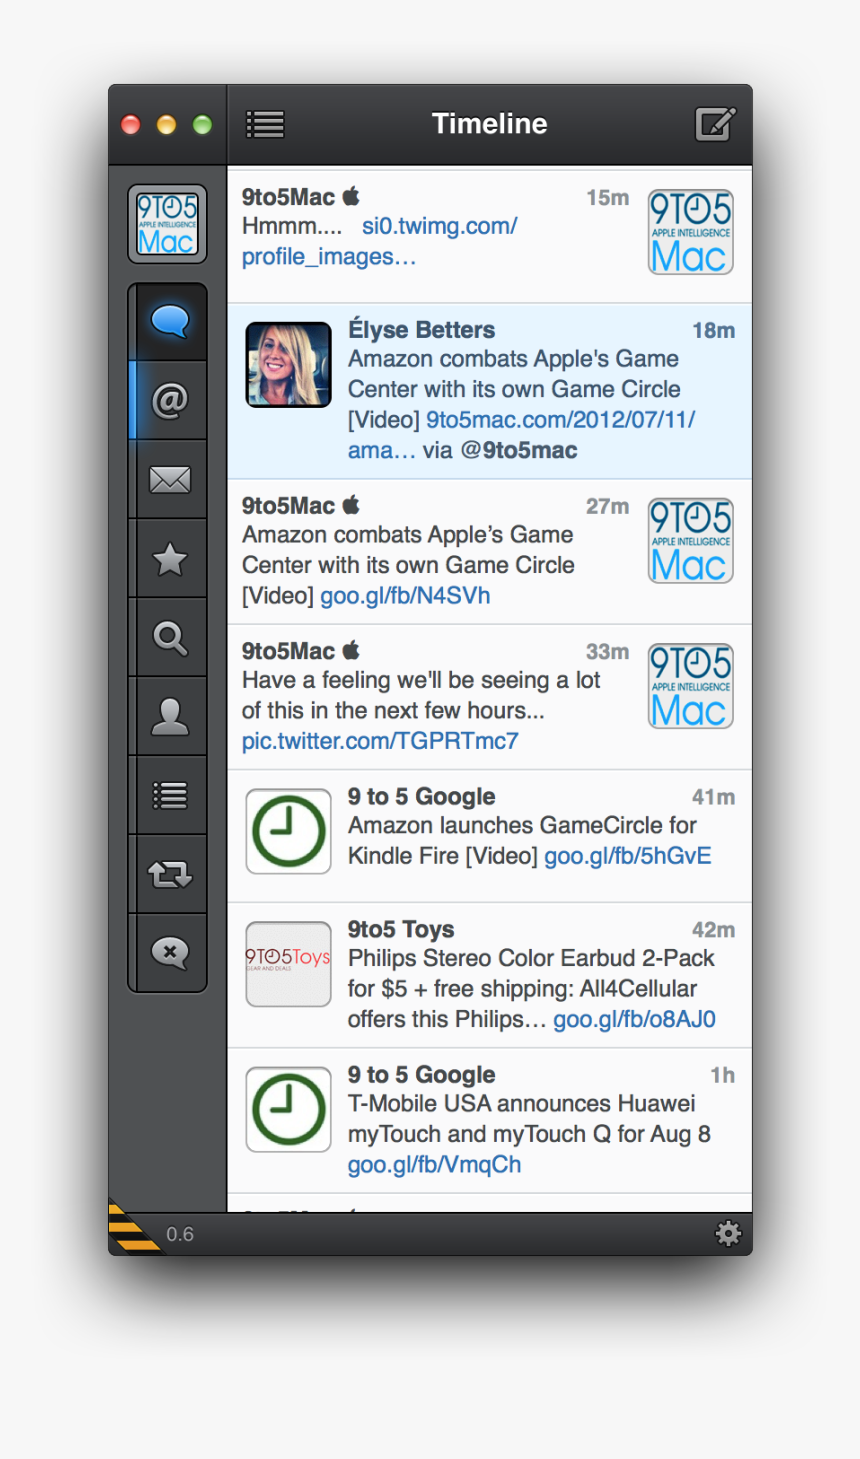Viewport: 860px width, 1459px height.
Task: Click the 9 to 5 Google name, 1h tweet
Action: [x=421, y=1075]
